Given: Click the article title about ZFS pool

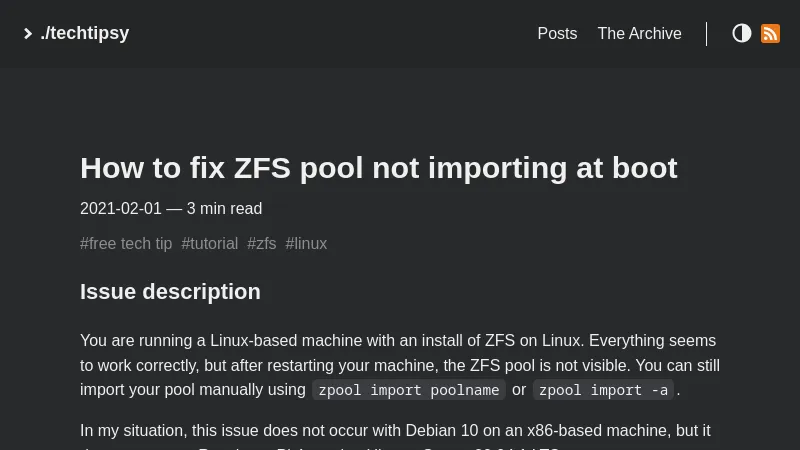Looking at the screenshot, I should (x=378, y=167).
